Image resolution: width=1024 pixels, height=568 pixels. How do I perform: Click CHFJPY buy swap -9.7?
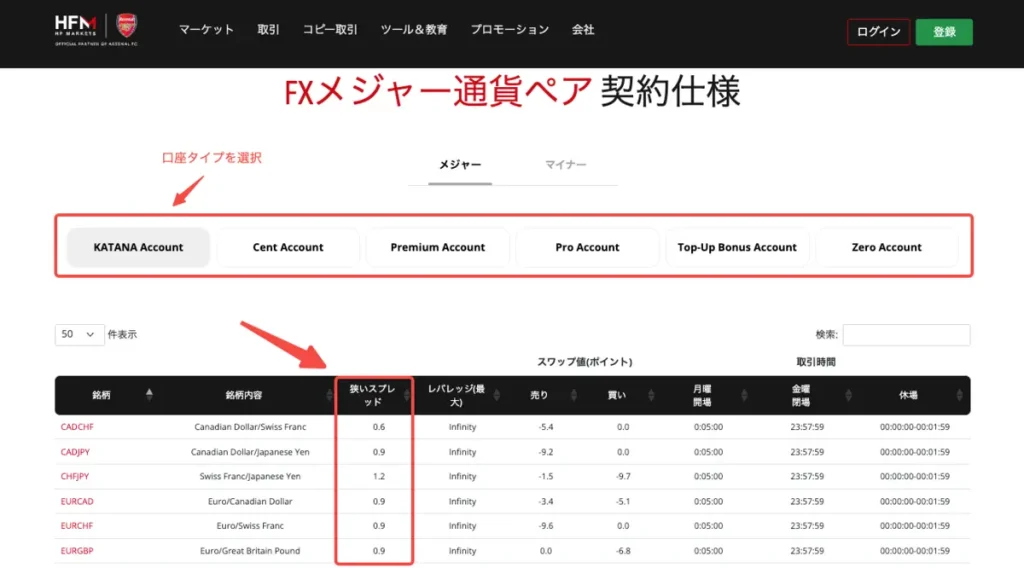click(x=623, y=477)
